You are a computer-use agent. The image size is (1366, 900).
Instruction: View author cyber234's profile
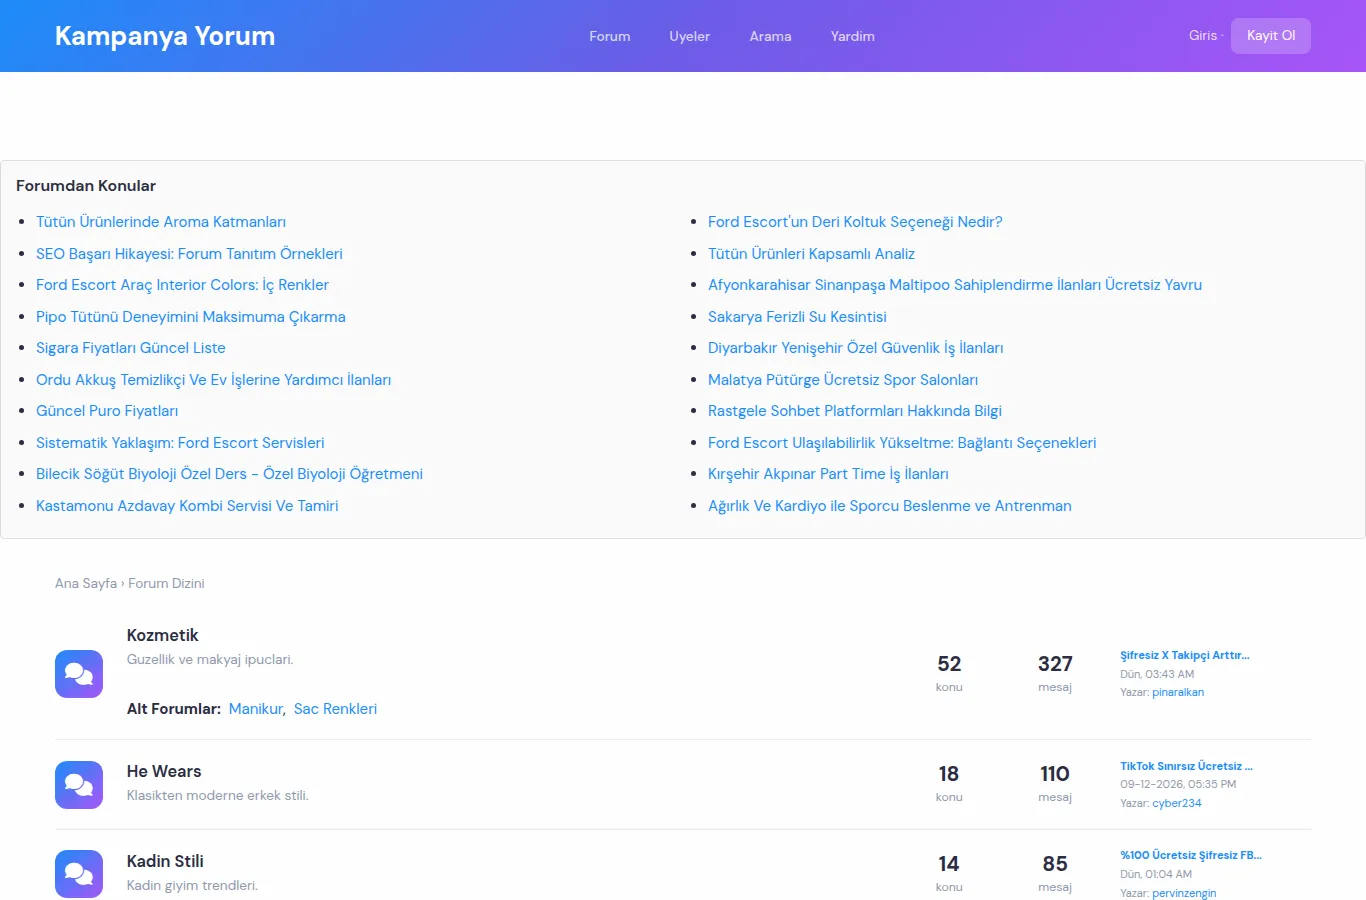coord(1177,803)
